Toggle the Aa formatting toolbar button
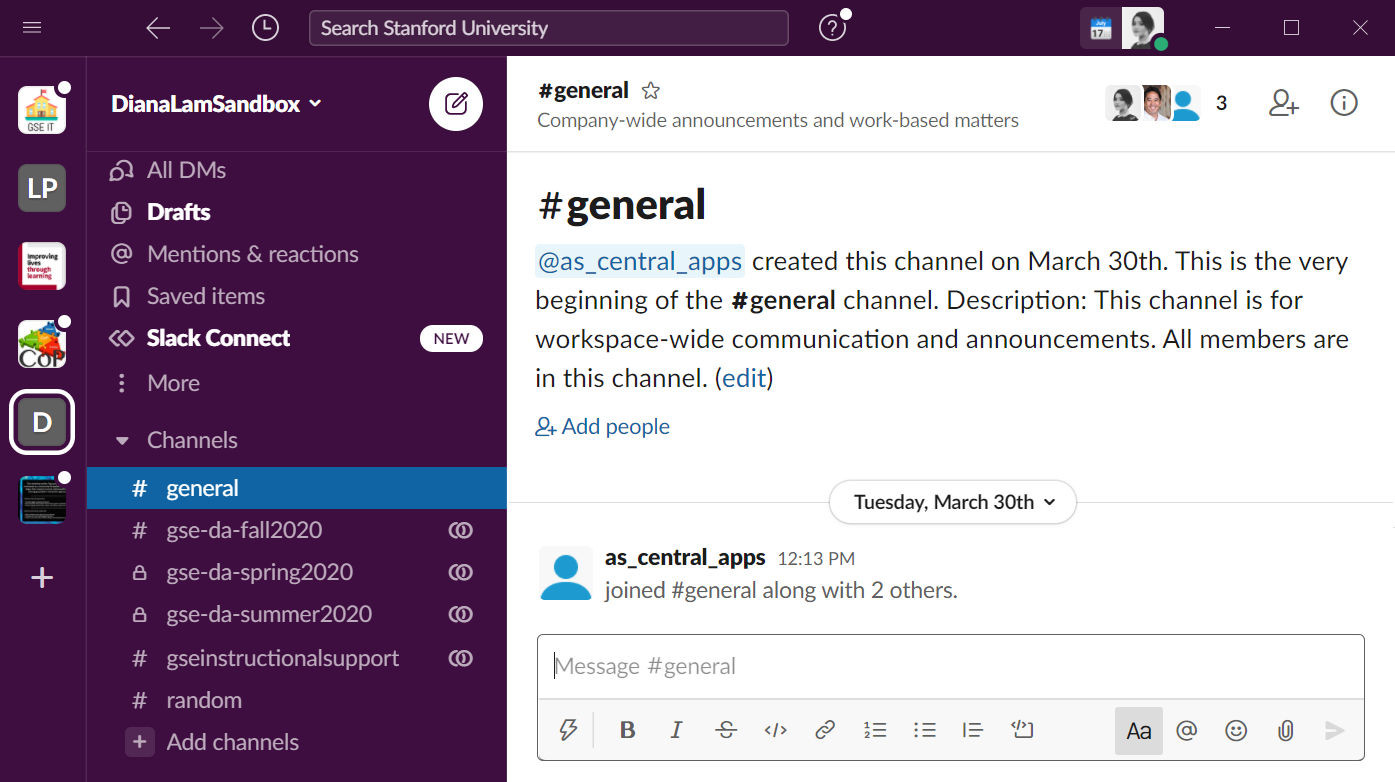This screenshot has height=782, width=1395. [x=1139, y=731]
